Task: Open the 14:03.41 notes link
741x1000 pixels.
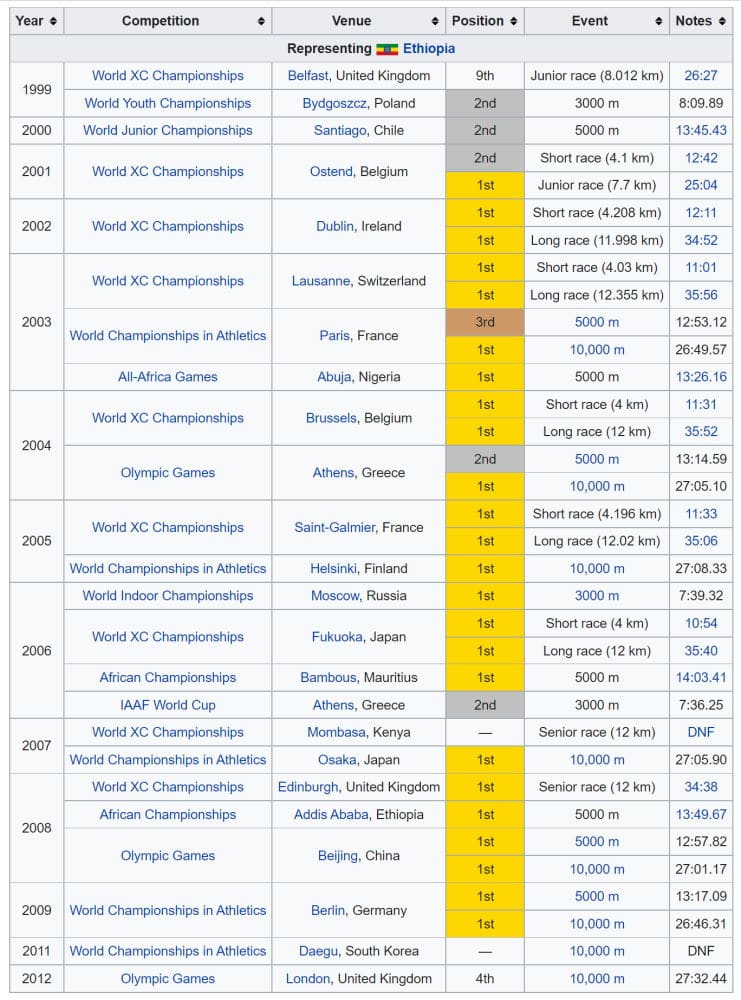Action: (701, 678)
